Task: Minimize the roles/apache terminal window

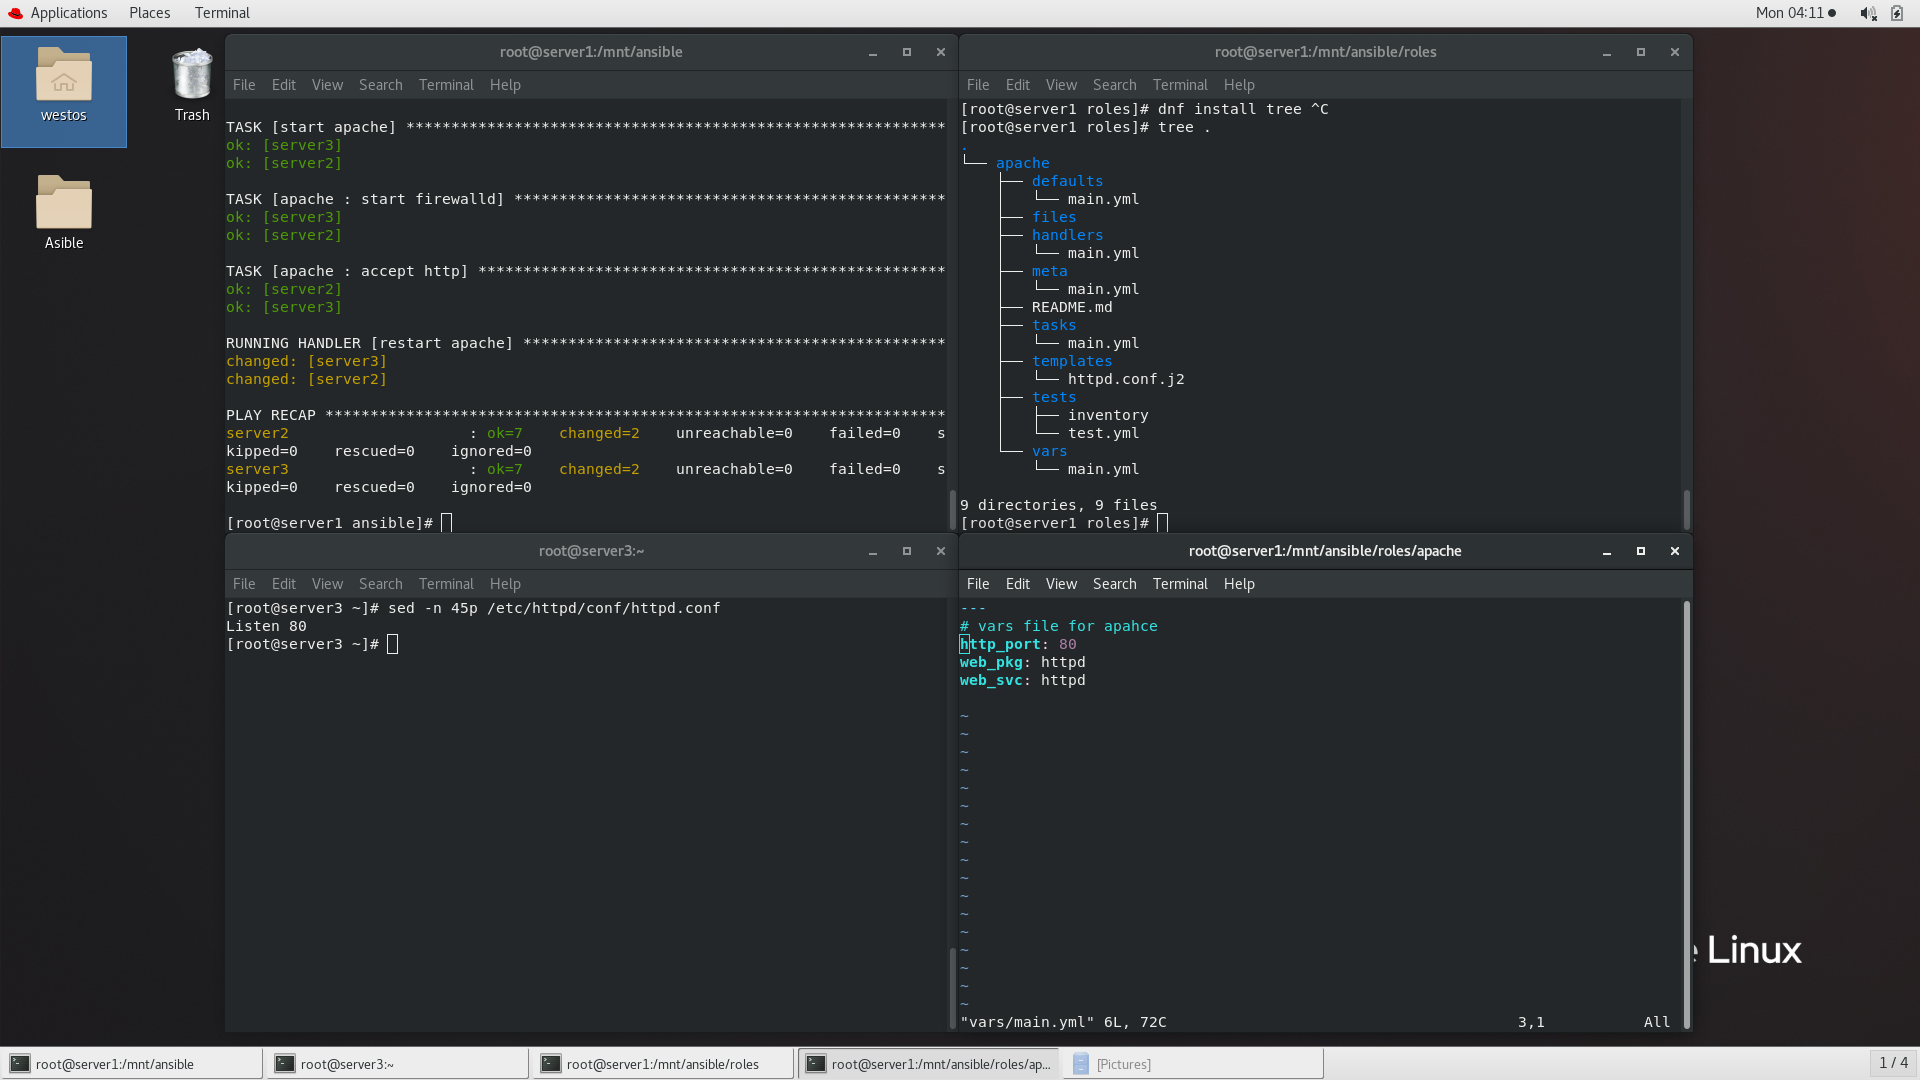Action: (x=1606, y=551)
